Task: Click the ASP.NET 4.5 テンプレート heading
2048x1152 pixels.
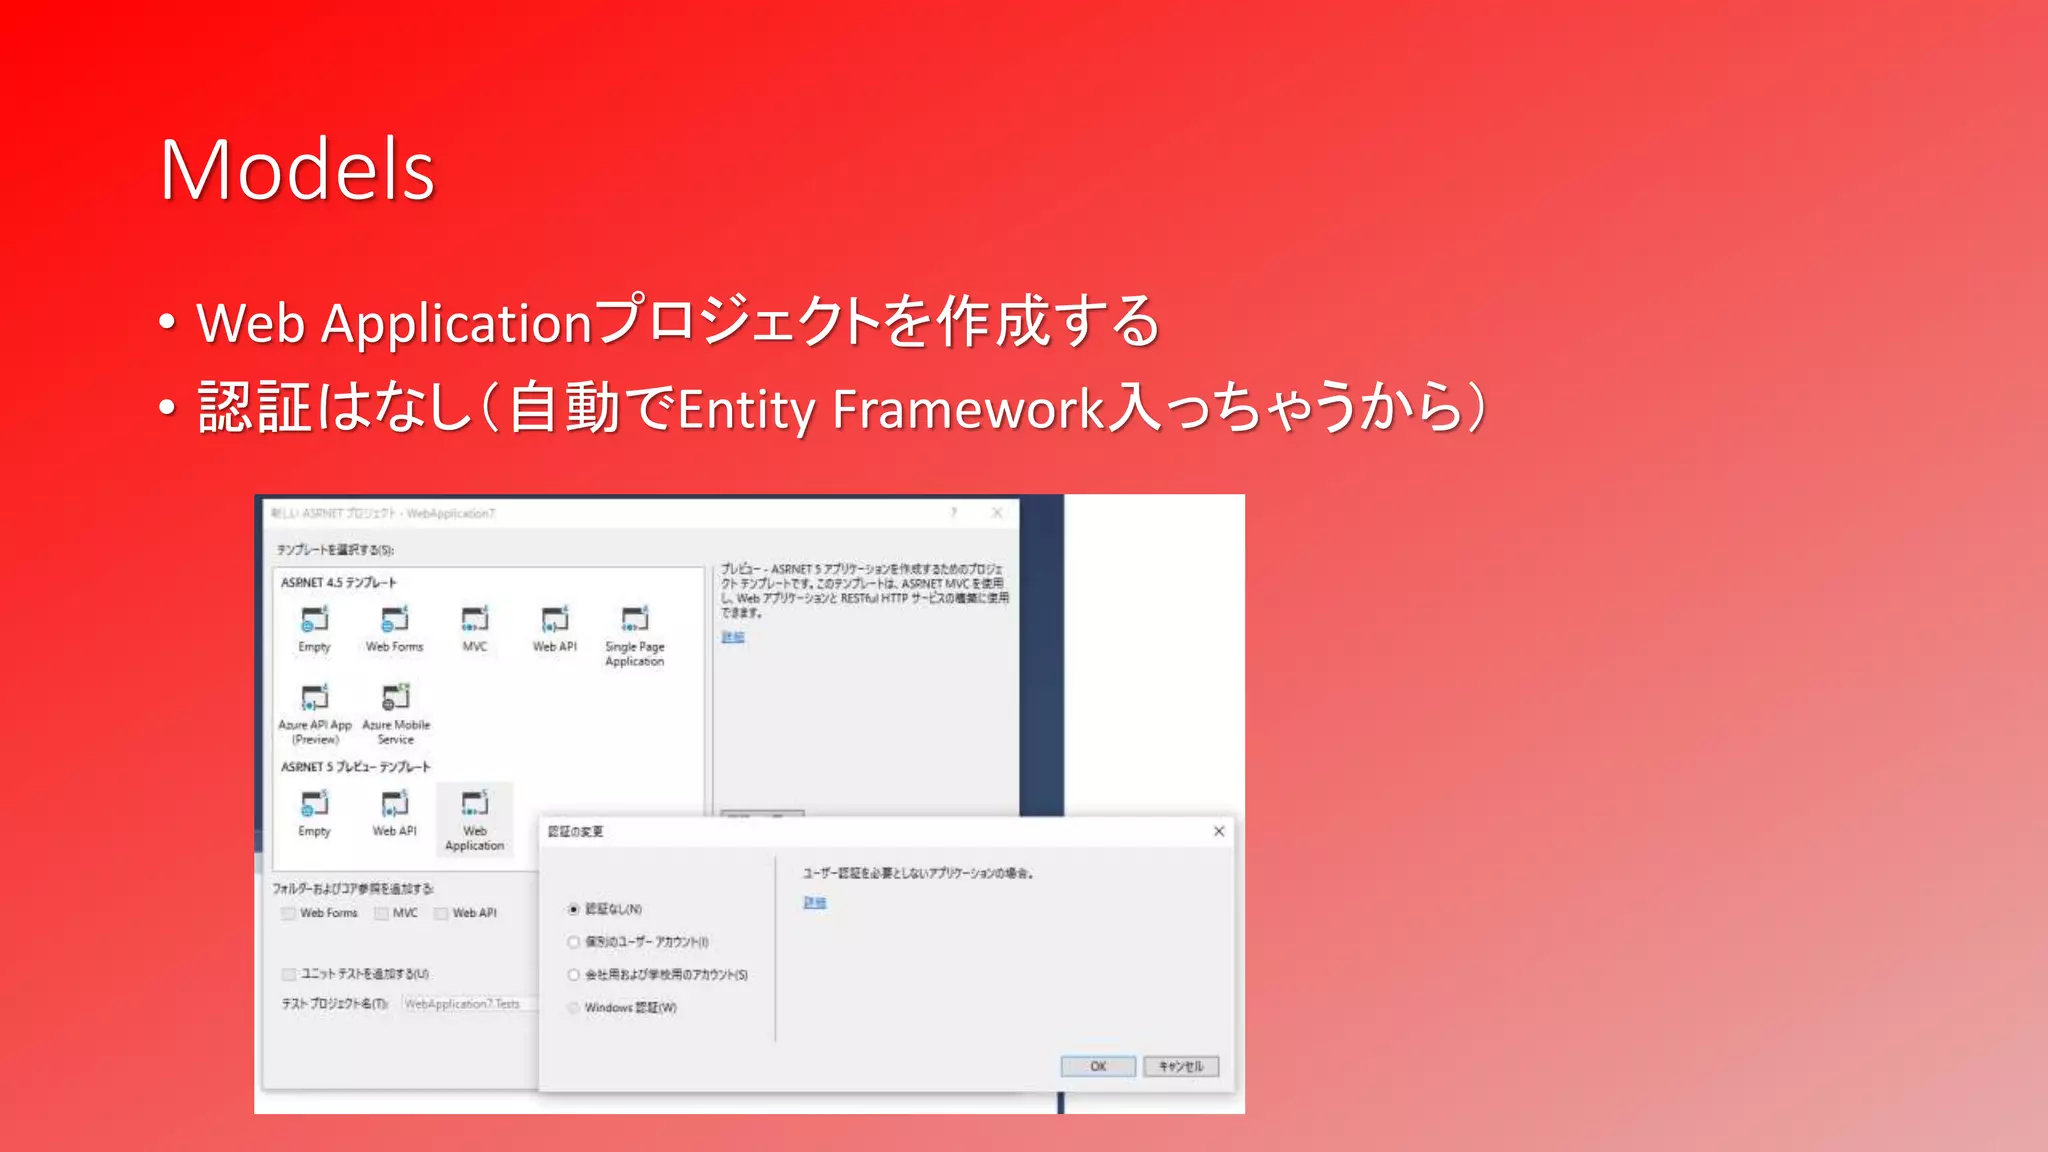Action: click(x=338, y=582)
